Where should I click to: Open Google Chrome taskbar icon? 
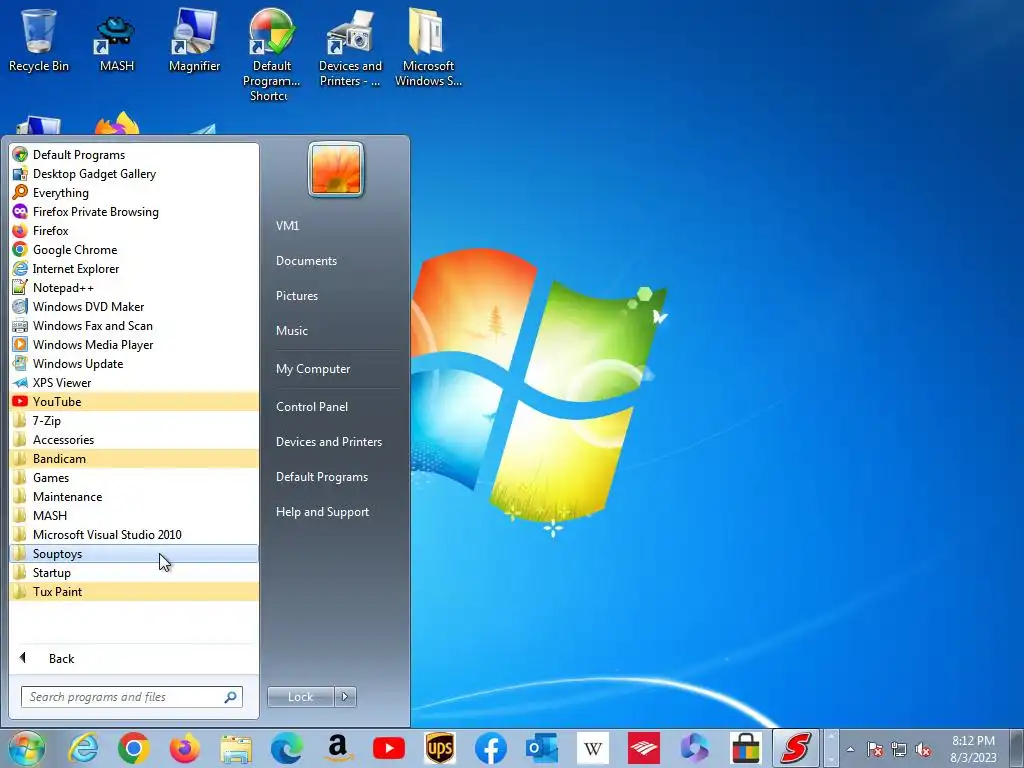(134, 748)
